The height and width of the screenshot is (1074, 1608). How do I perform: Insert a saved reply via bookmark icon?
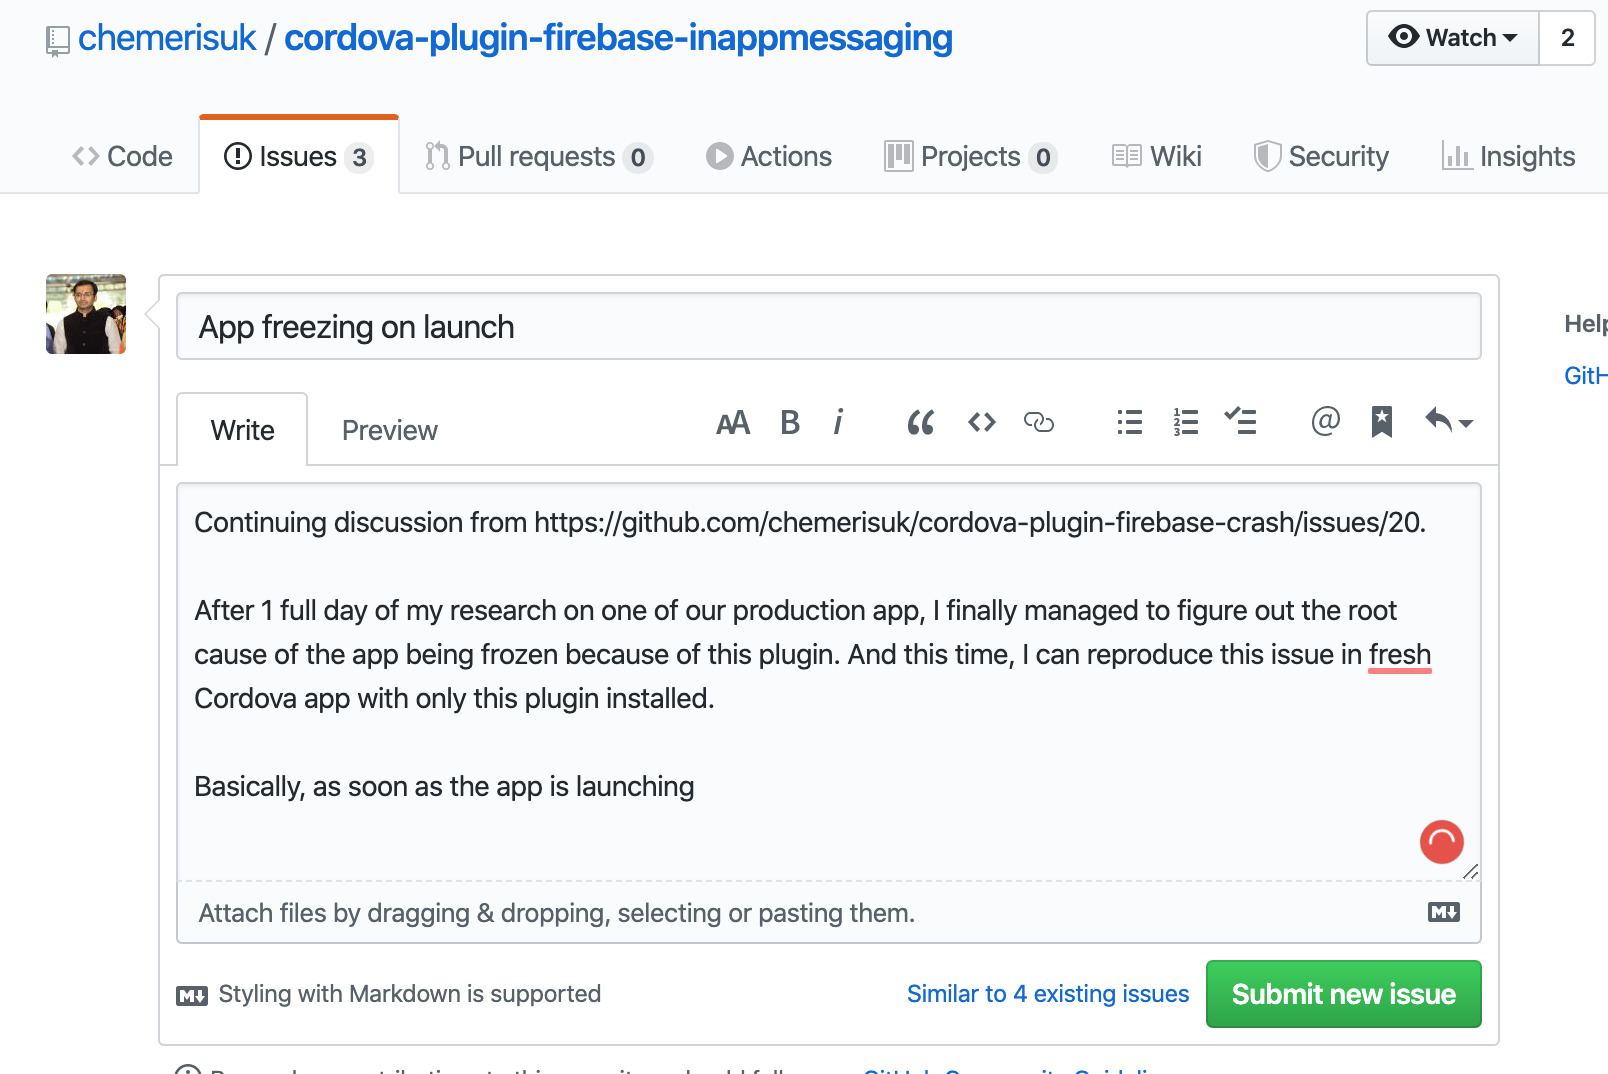coord(1382,422)
